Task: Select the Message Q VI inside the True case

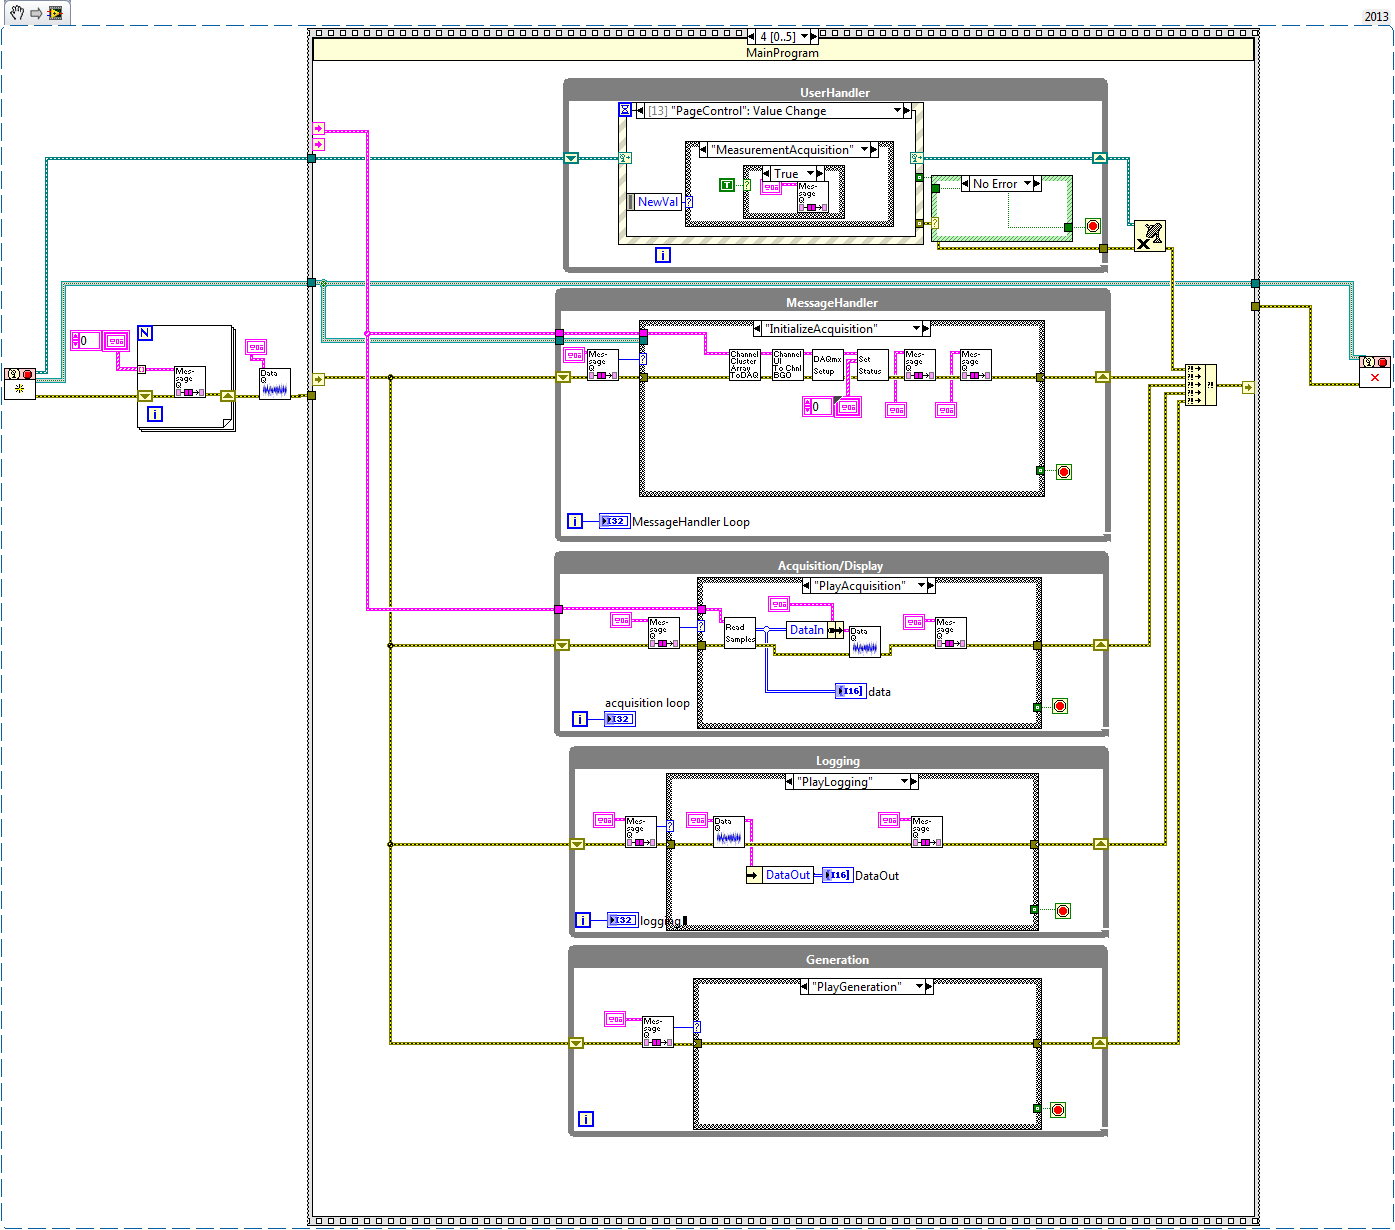Action: (x=812, y=197)
